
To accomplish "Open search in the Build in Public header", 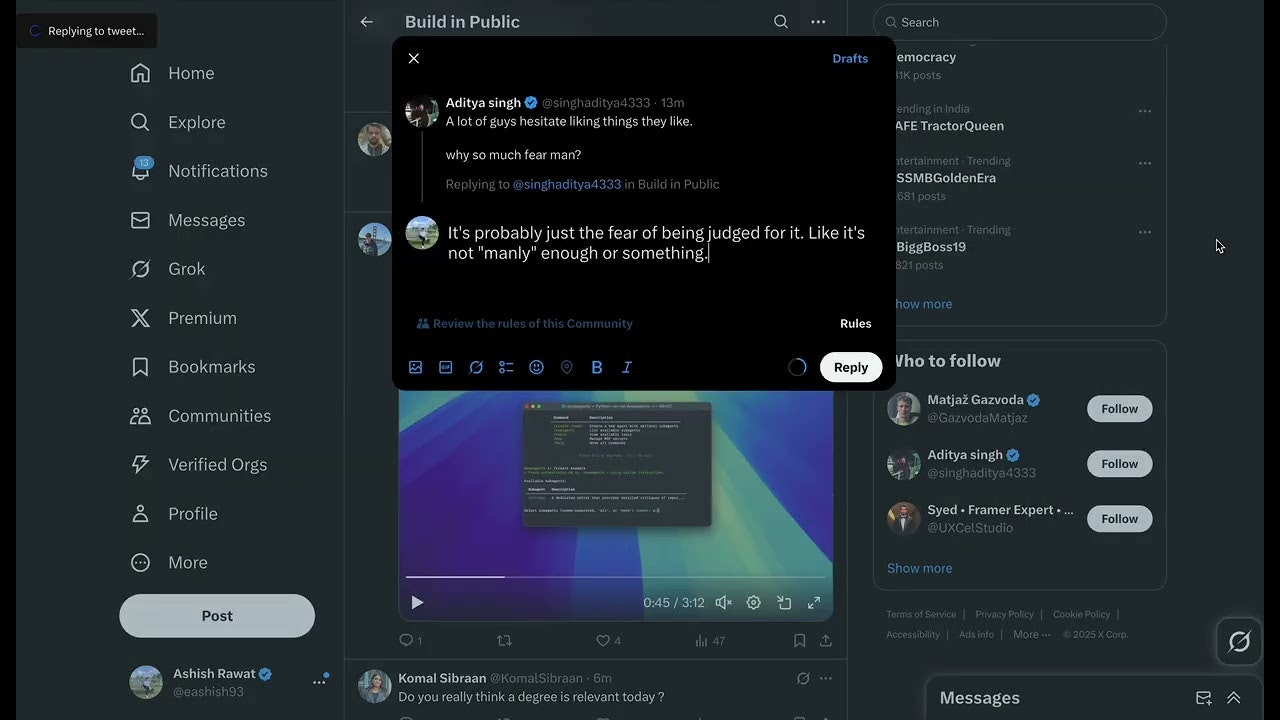I will click(x=781, y=21).
